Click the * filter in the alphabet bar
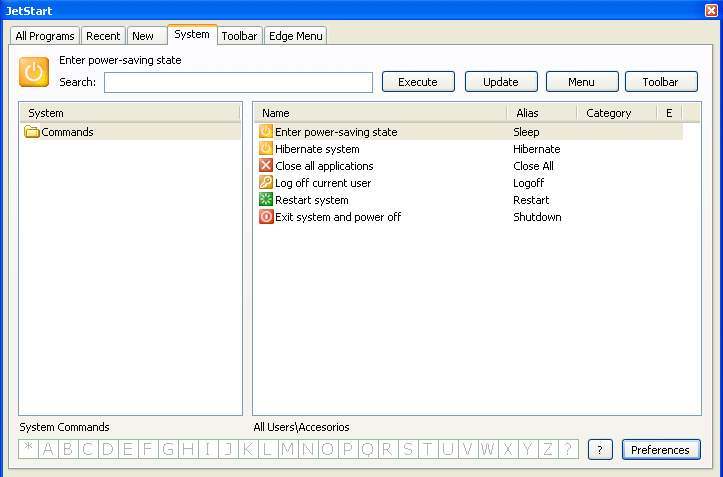723x477 pixels. [x=29, y=449]
